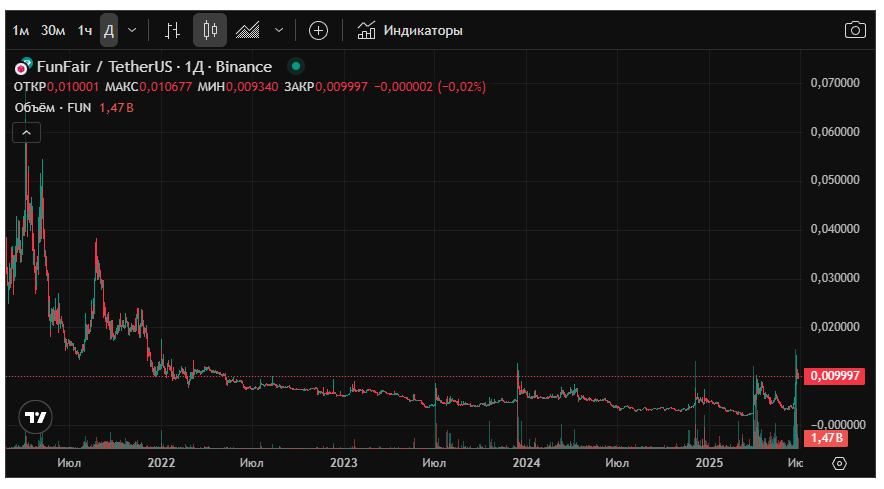The width and height of the screenshot is (884, 489).
Task: Click the 0,009997 current price label
Action: (x=835, y=376)
